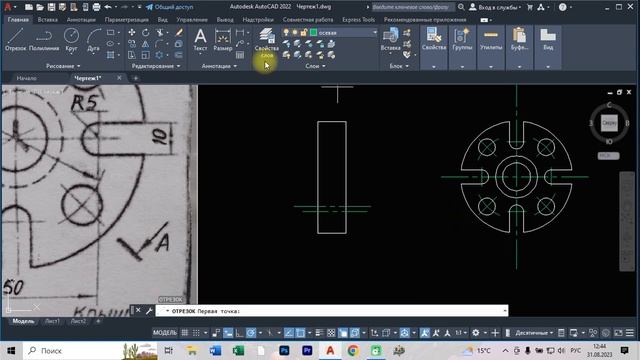Activate the Copy tool

click(132, 44)
